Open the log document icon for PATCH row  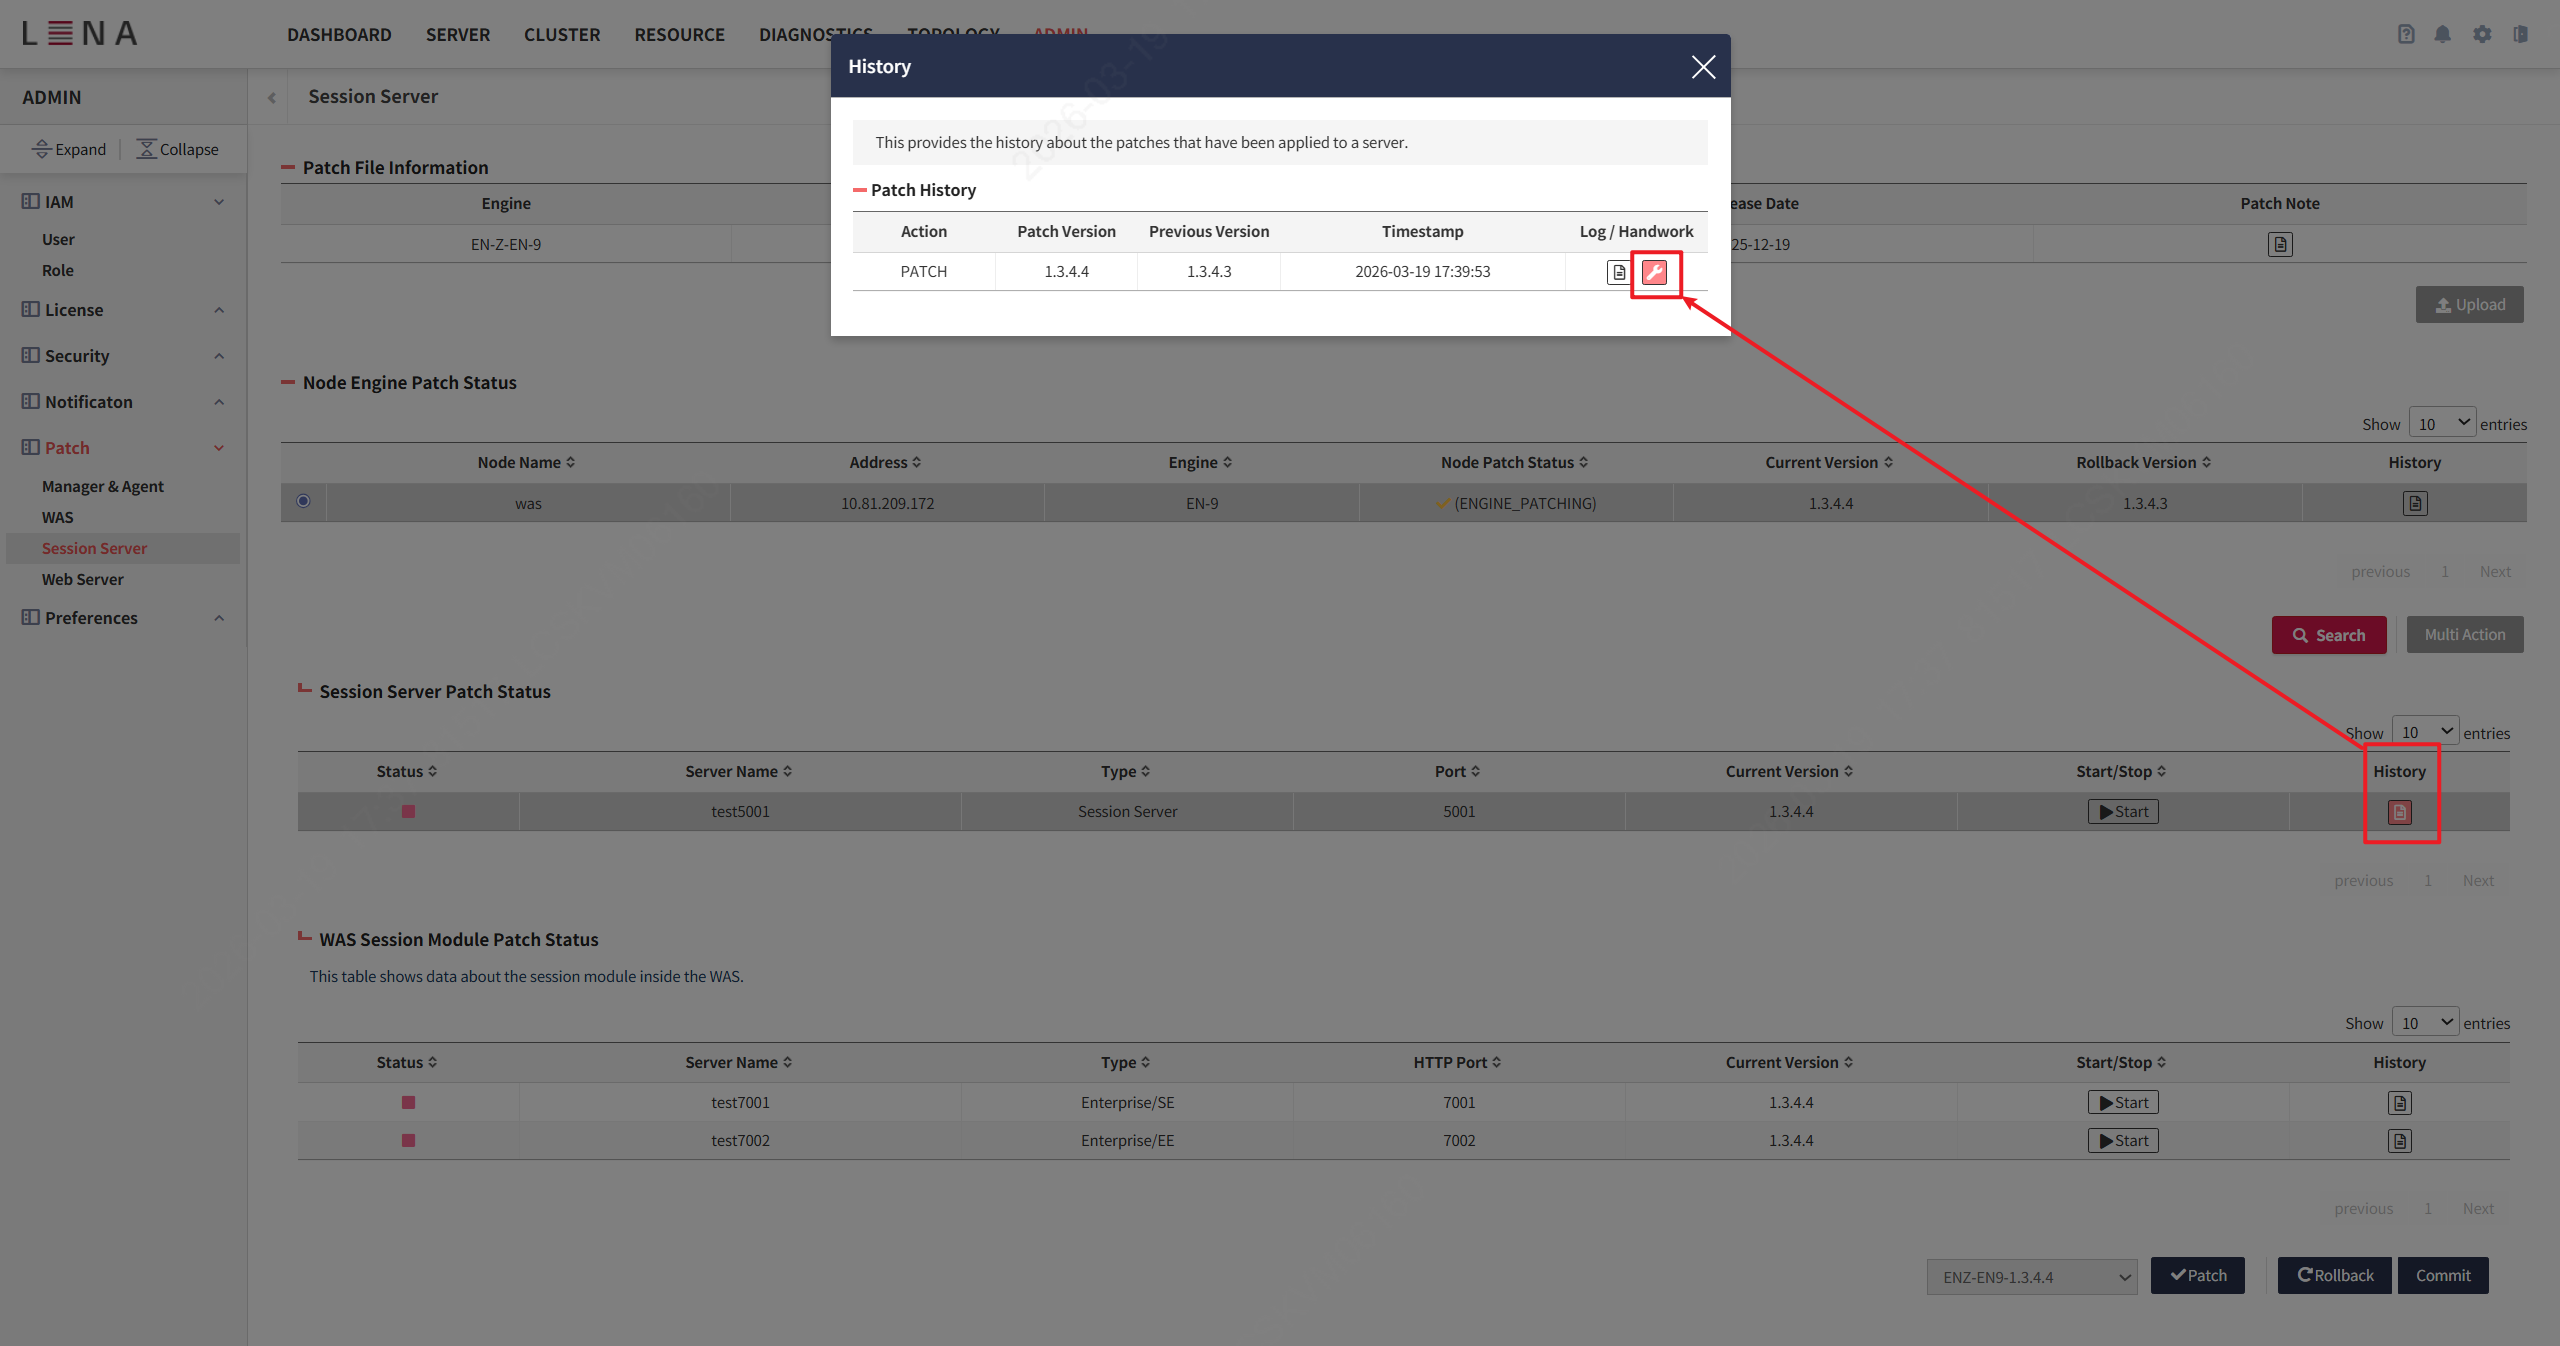pos(1618,272)
